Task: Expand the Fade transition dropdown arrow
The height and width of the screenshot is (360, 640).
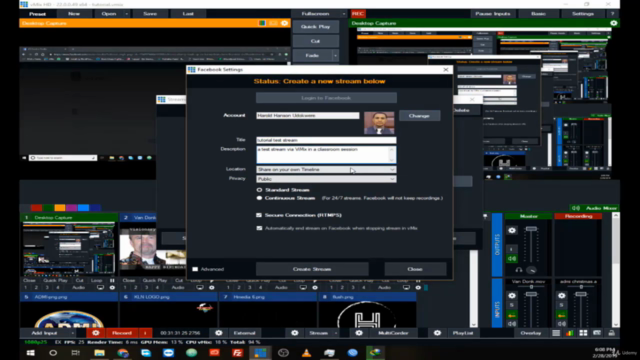Action: click(x=336, y=56)
